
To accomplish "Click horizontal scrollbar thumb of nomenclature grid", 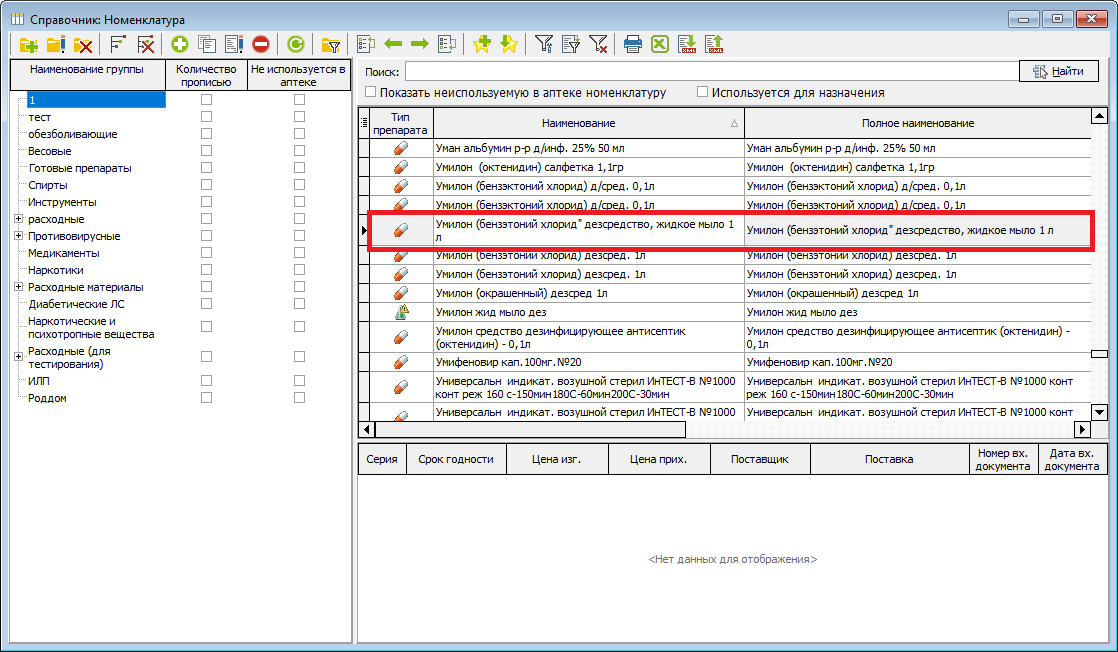I will (x=530, y=429).
